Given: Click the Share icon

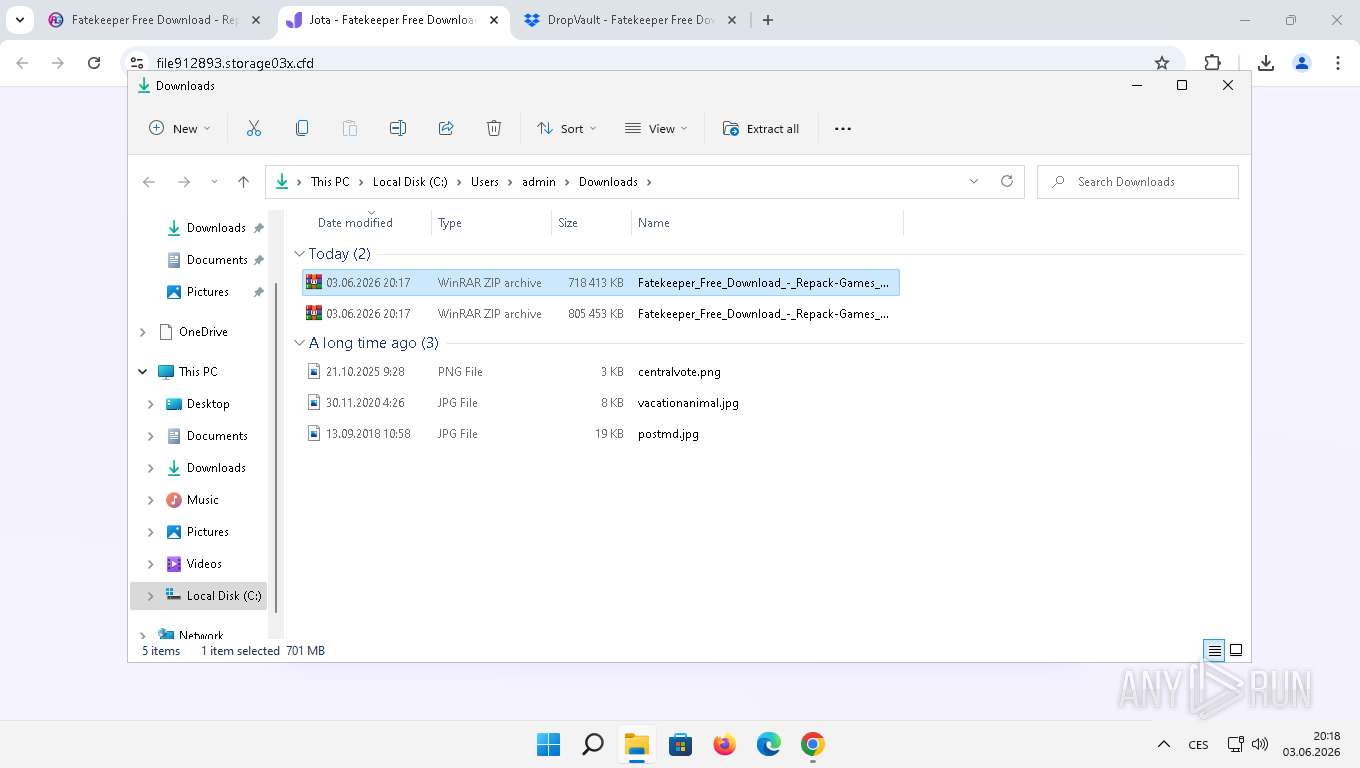Looking at the screenshot, I should tap(446, 128).
